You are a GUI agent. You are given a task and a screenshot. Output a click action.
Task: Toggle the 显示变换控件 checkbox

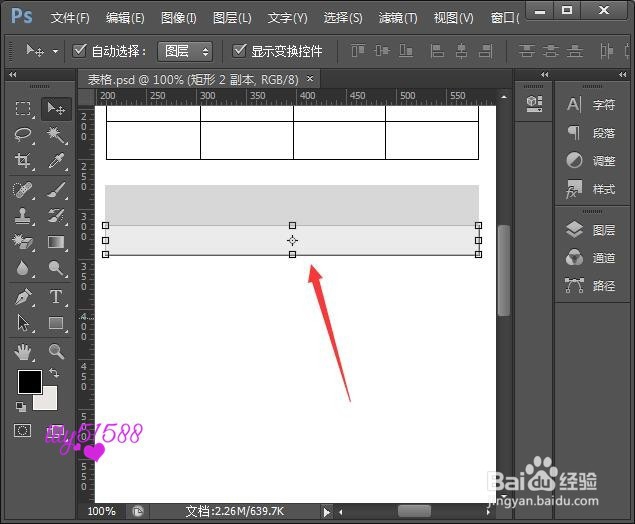pyautogui.click(x=239, y=51)
